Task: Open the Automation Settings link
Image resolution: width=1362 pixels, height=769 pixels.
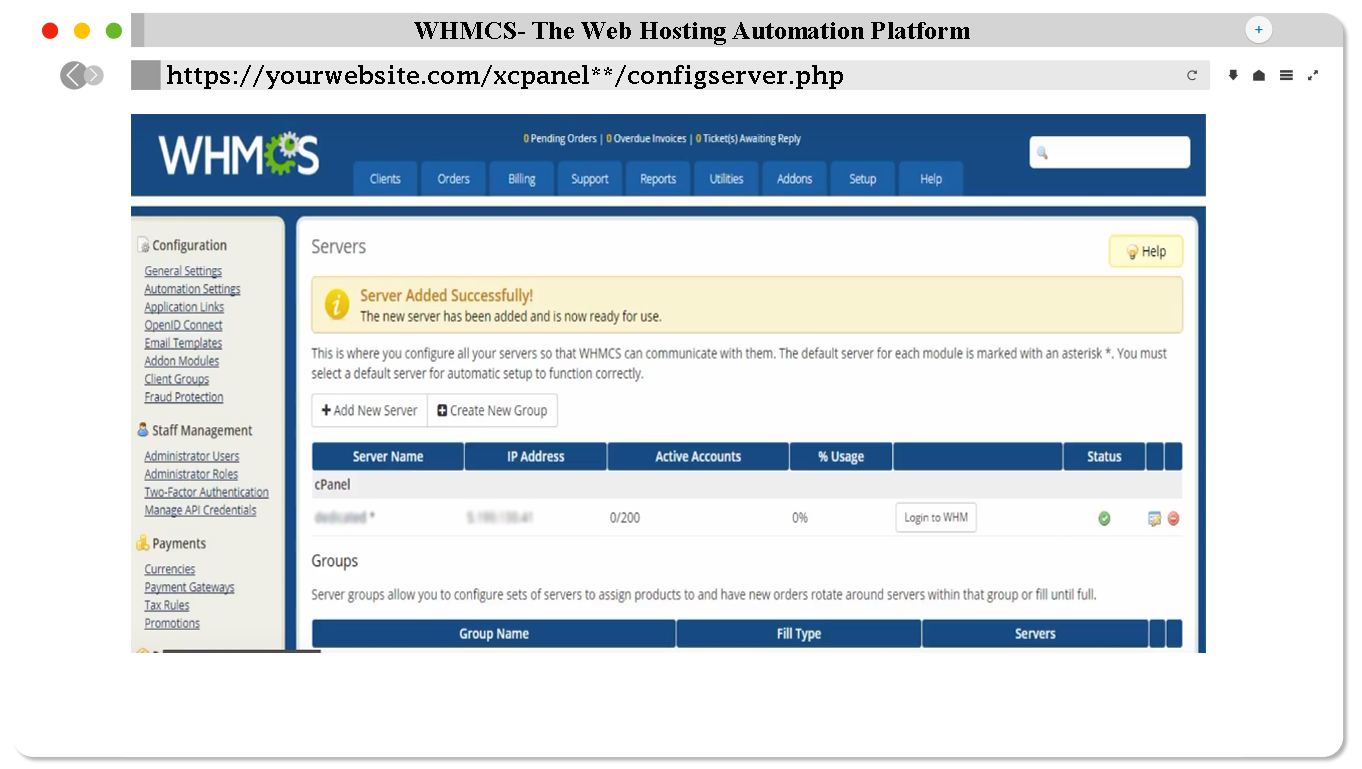Action: point(192,289)
